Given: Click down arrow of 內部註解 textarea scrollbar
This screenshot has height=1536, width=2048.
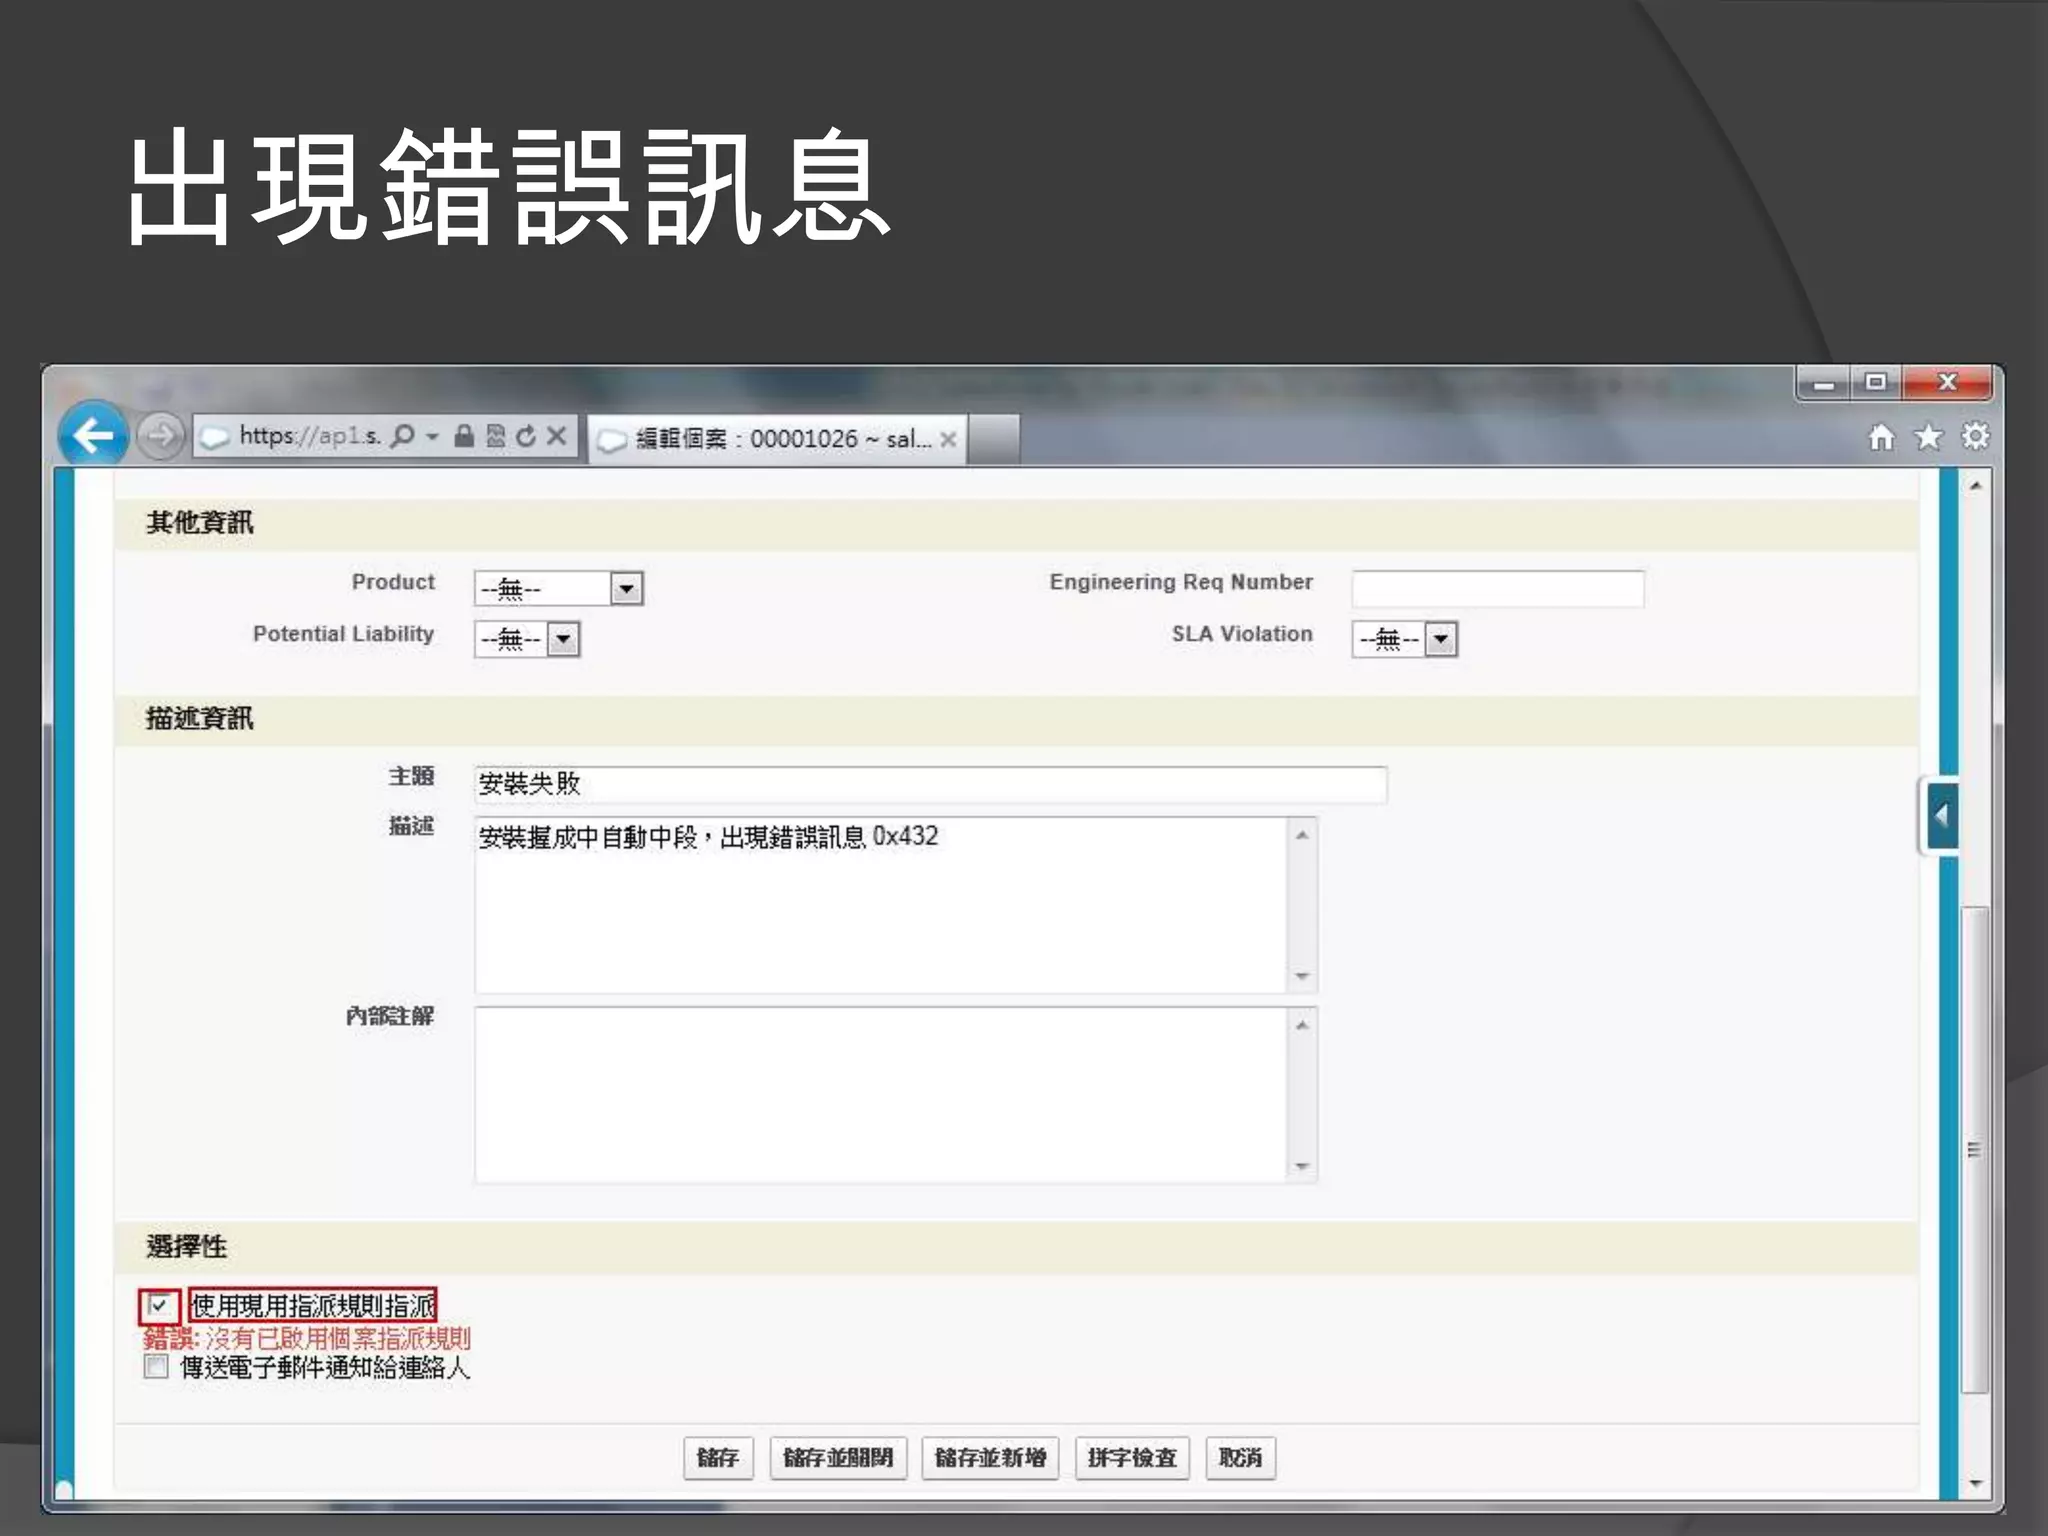Looking at the screenshot, I should click(1302, 1166).
